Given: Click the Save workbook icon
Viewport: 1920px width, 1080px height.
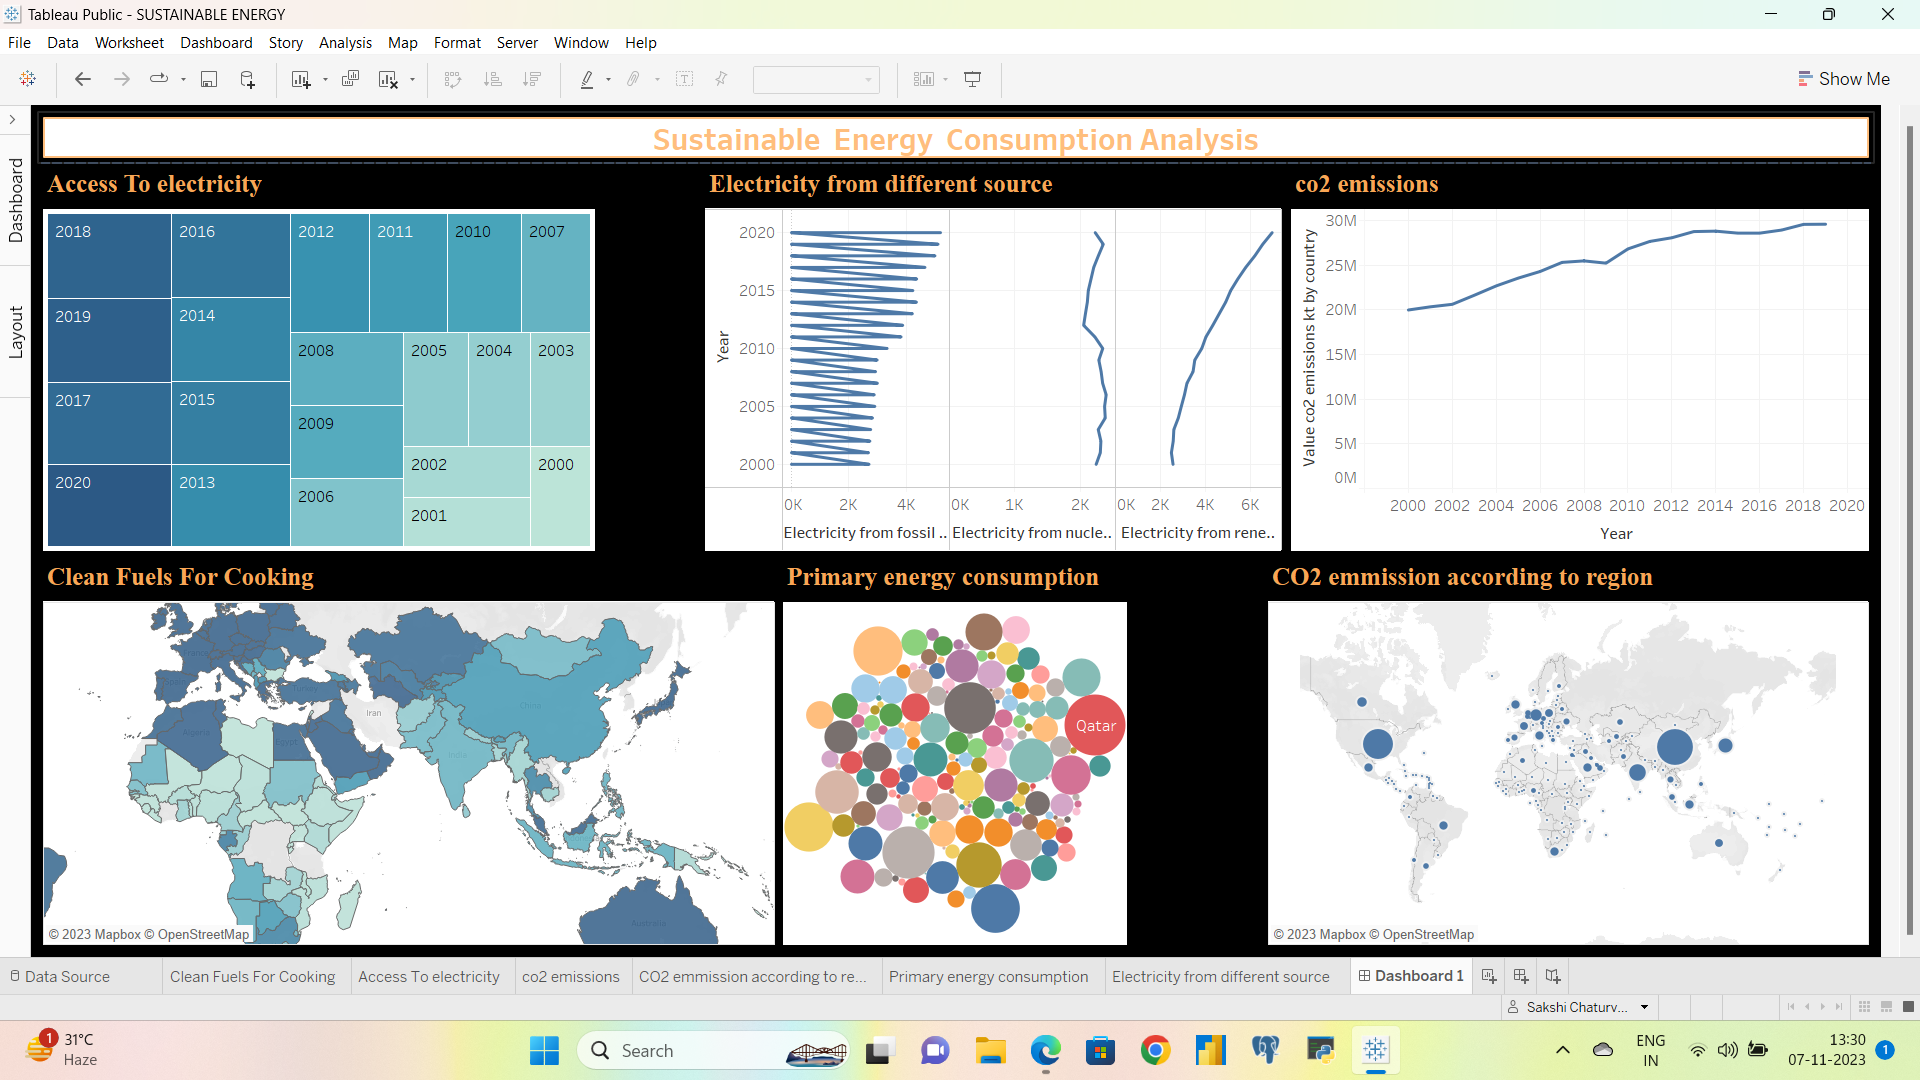Looking at the screenshot, I should point(209,79).
